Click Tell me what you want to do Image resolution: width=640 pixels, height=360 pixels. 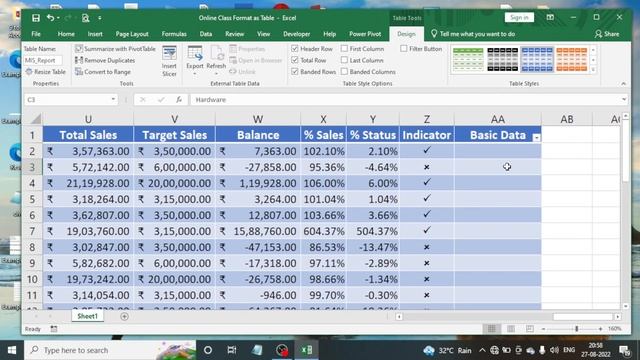point(473,34)
